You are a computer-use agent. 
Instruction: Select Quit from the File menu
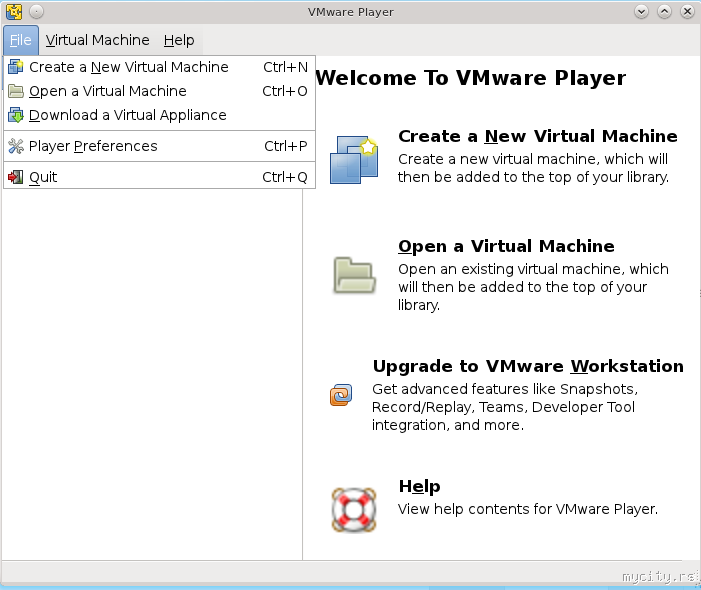tap(159, 177)
